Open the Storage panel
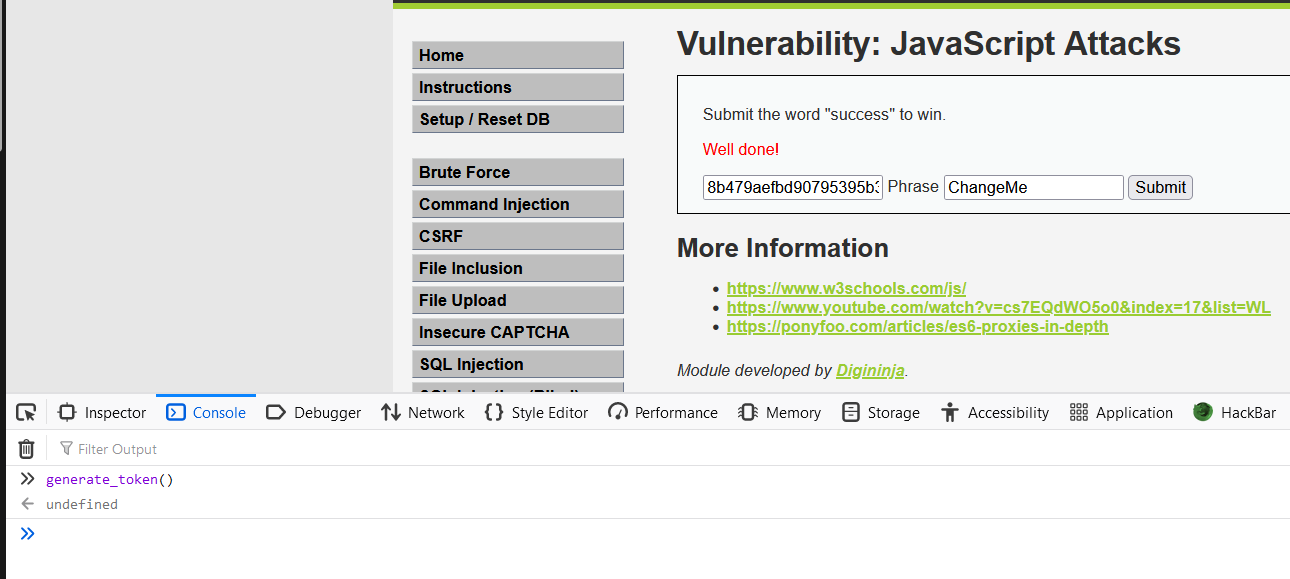 pos(881,412)
